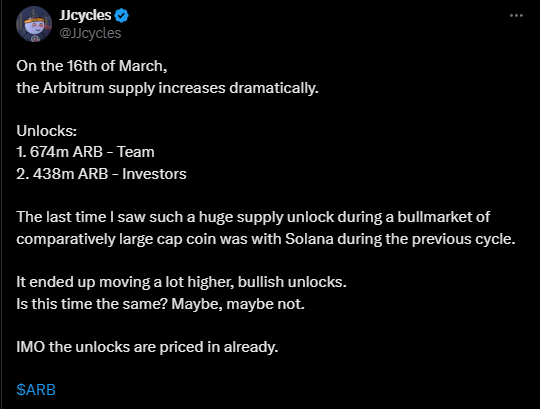Click the line "On the 16th of March,"
Viewport: 540px width, 409px height.
coord(92,66)
